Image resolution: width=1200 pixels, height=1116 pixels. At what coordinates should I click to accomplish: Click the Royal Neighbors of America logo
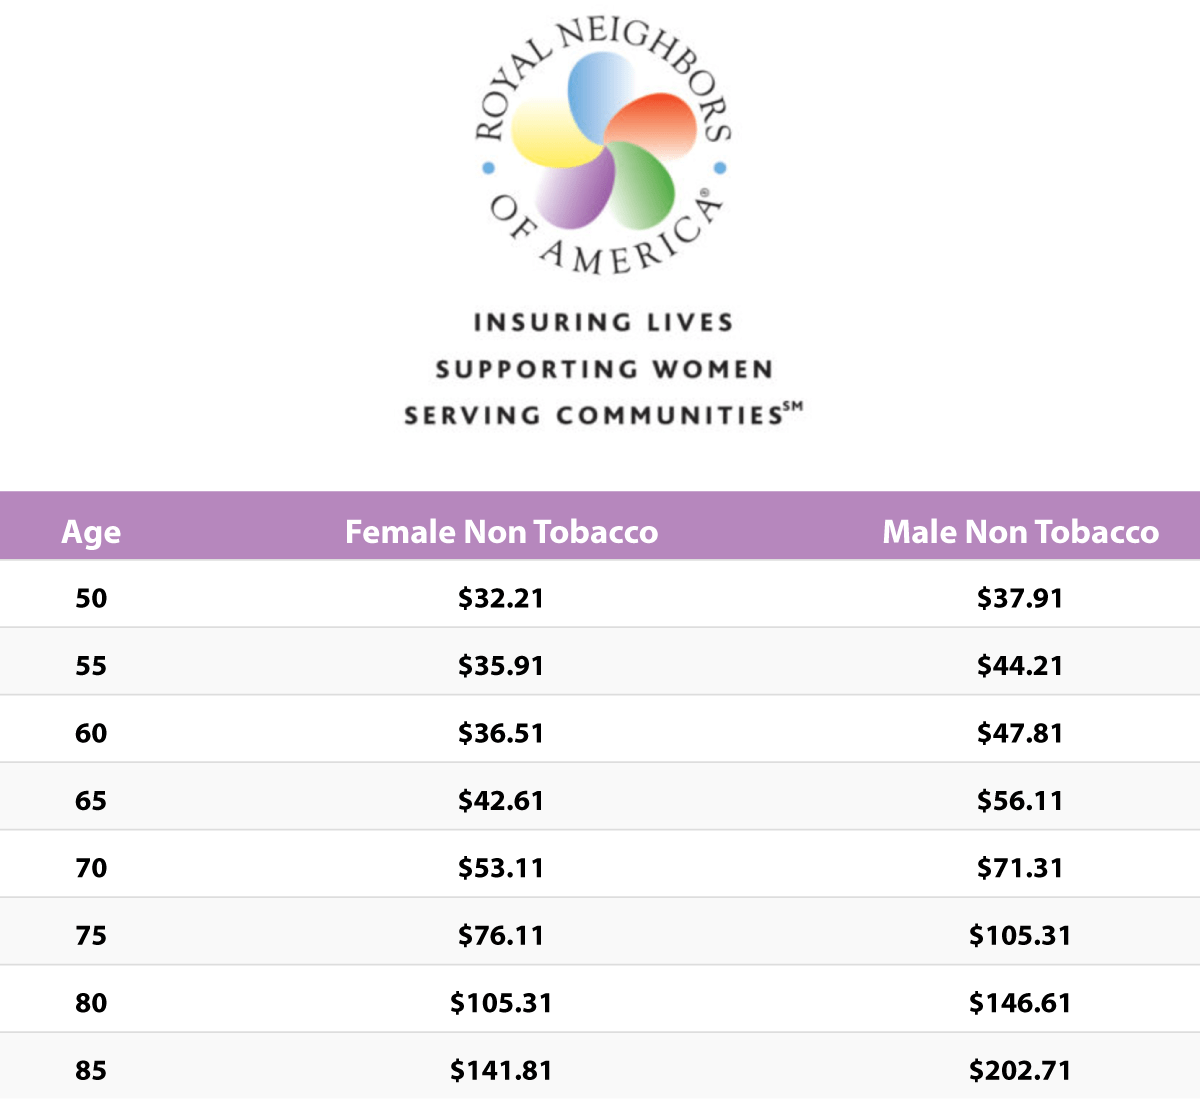pyautogui.click(x=603, y=145)
